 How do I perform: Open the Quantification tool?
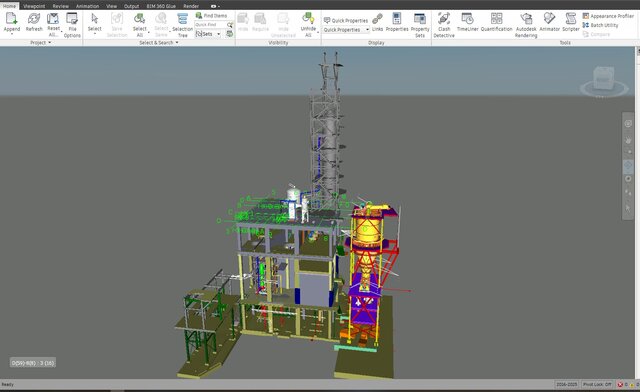[x=496, y=22]
